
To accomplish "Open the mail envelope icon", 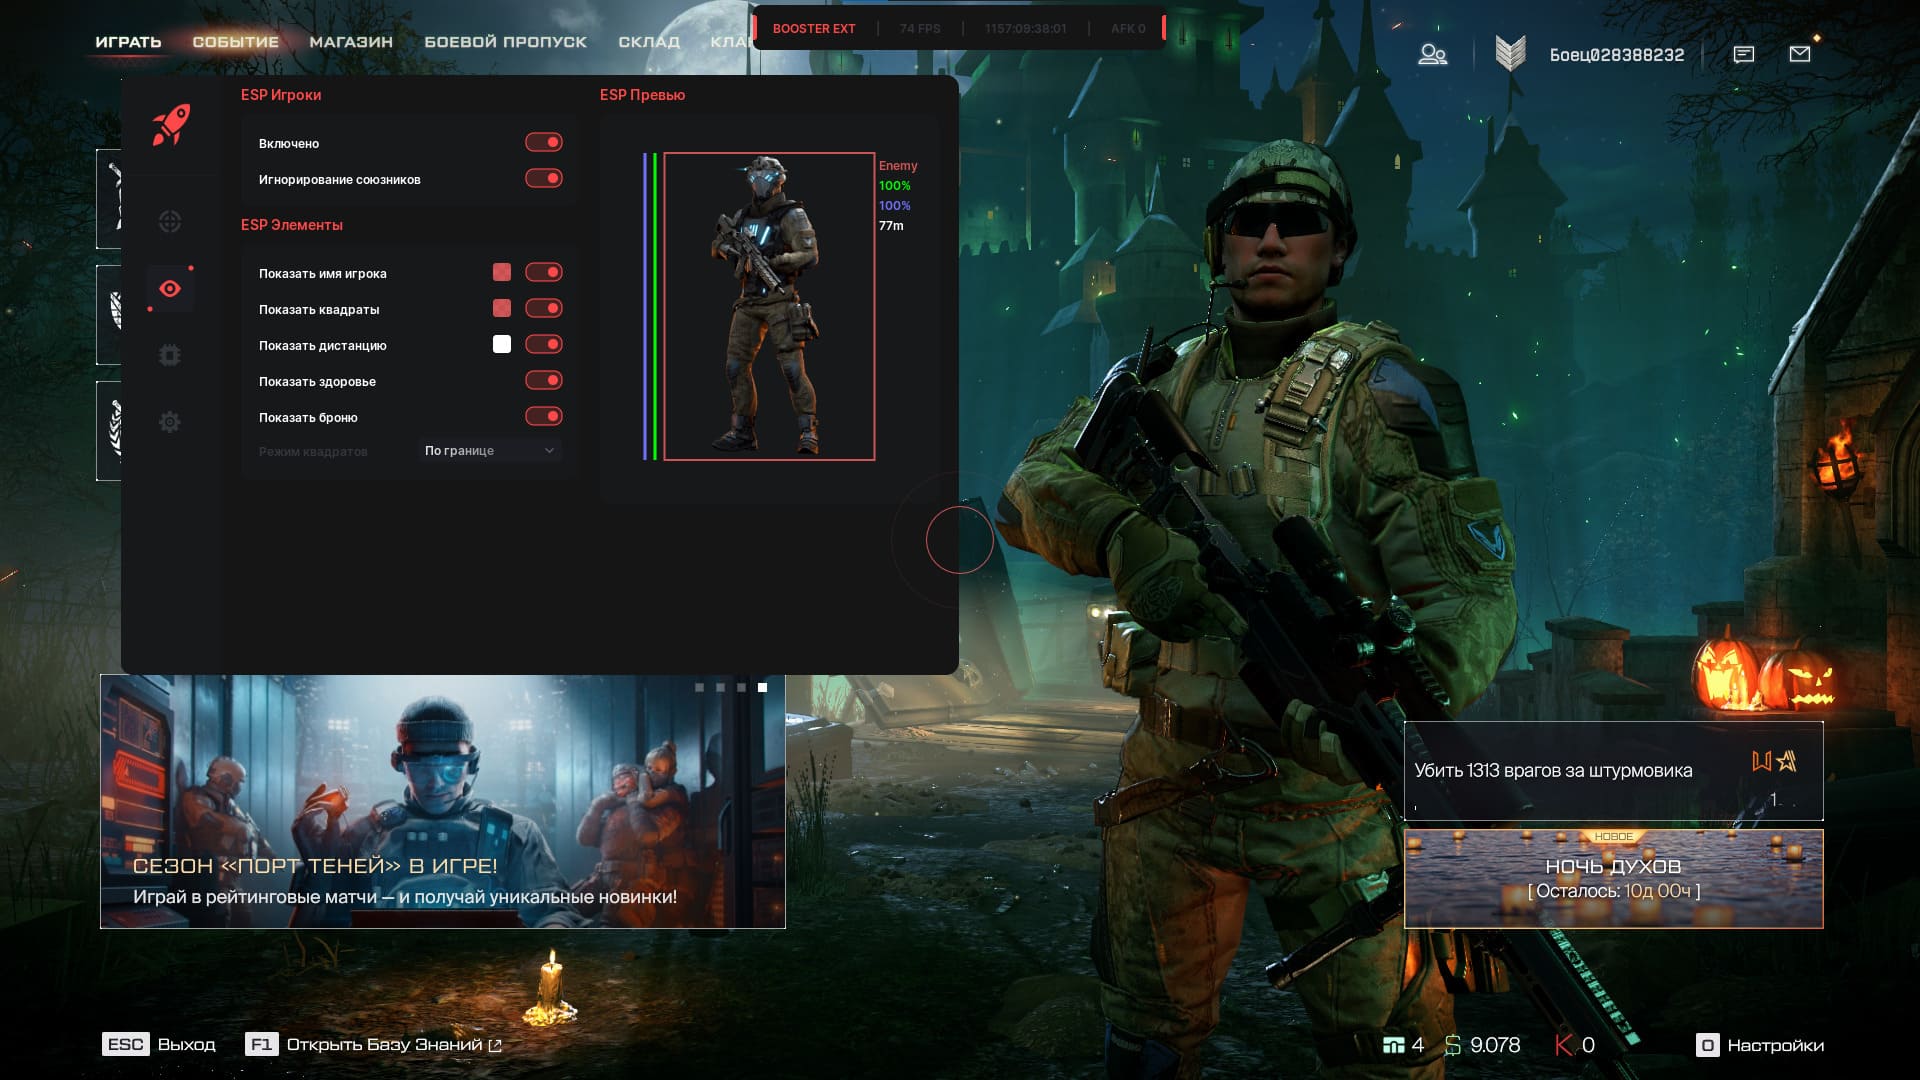I will click(x=1799, y=54).
